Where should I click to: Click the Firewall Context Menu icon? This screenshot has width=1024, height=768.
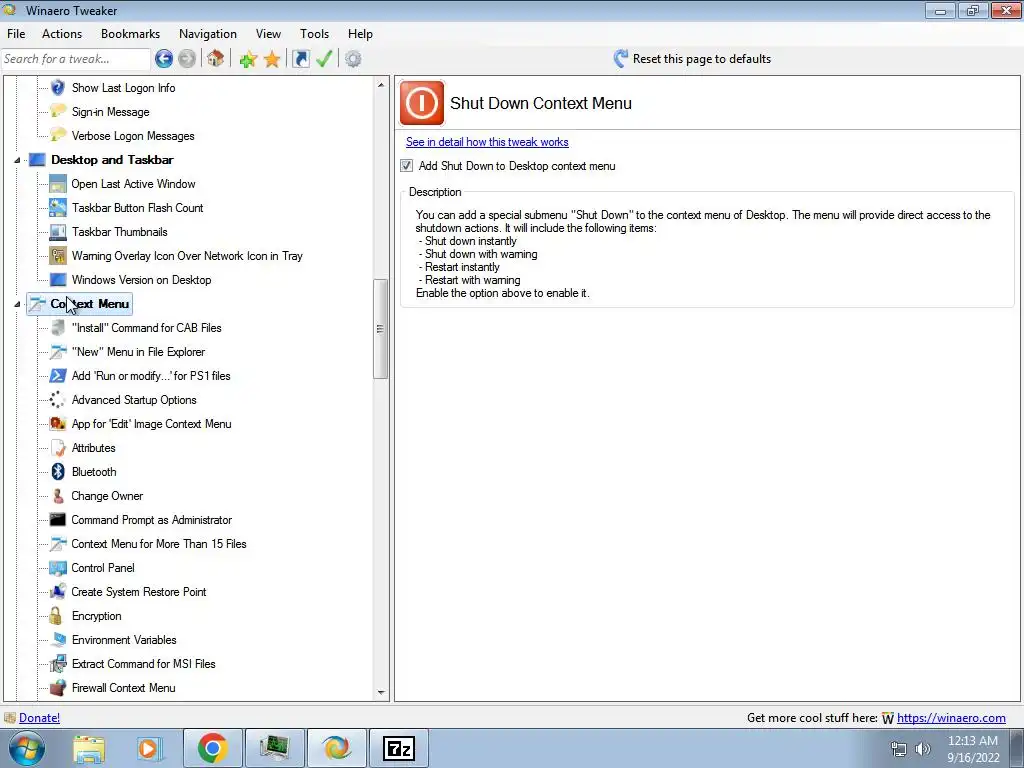pos(57,688)
